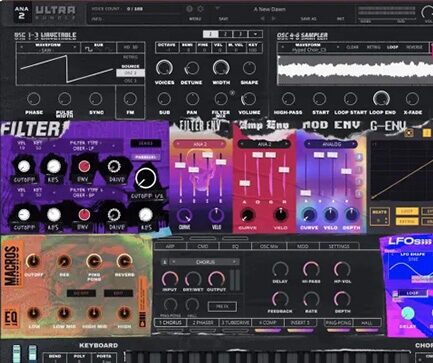The height and width of the screenshot is (363, 433).
Task: Open the Mod Env Analog selector
Action: (331, 144)
